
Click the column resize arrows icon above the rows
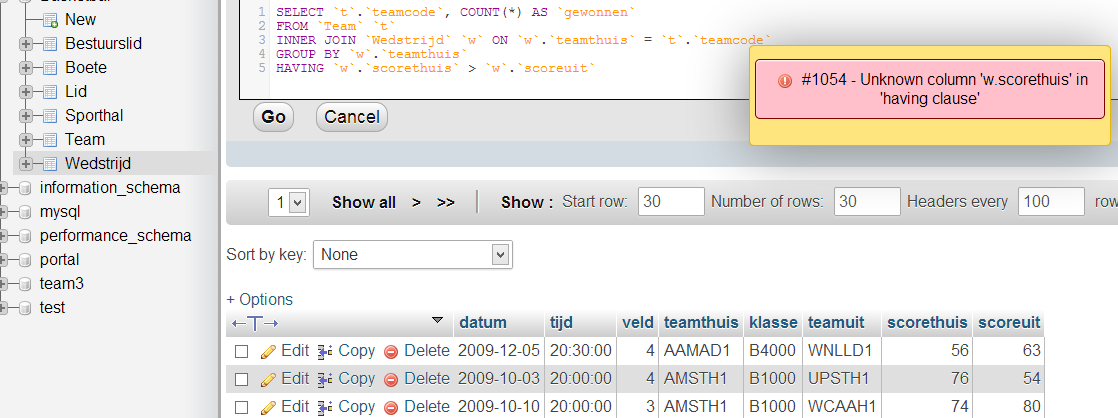(255, 323)
